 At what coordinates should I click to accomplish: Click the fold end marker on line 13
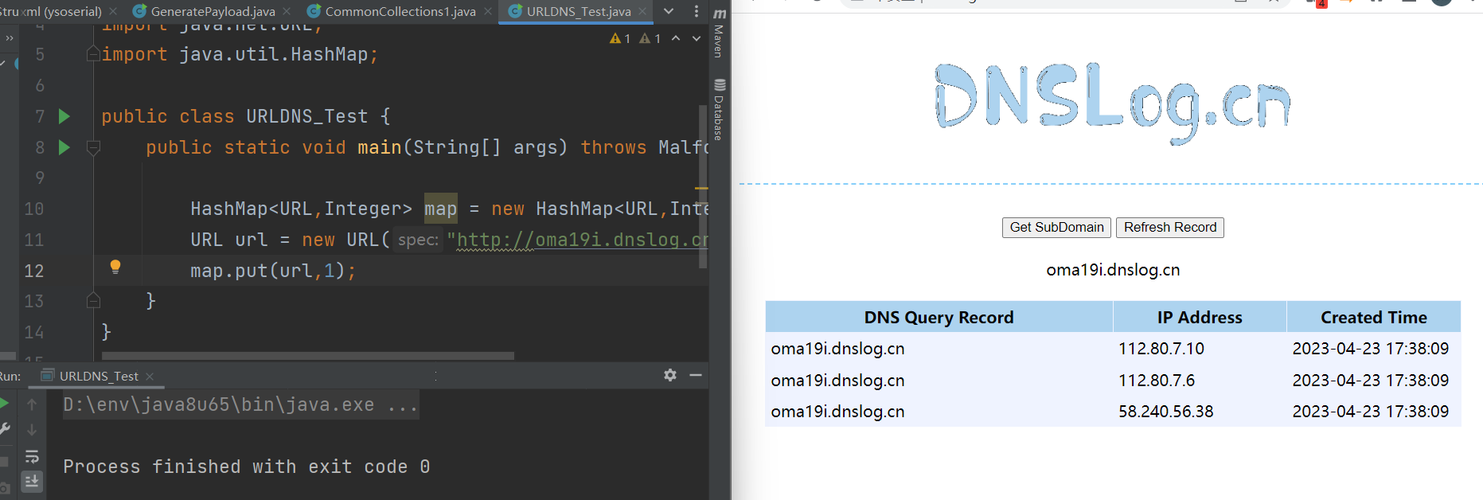[92, 299]
